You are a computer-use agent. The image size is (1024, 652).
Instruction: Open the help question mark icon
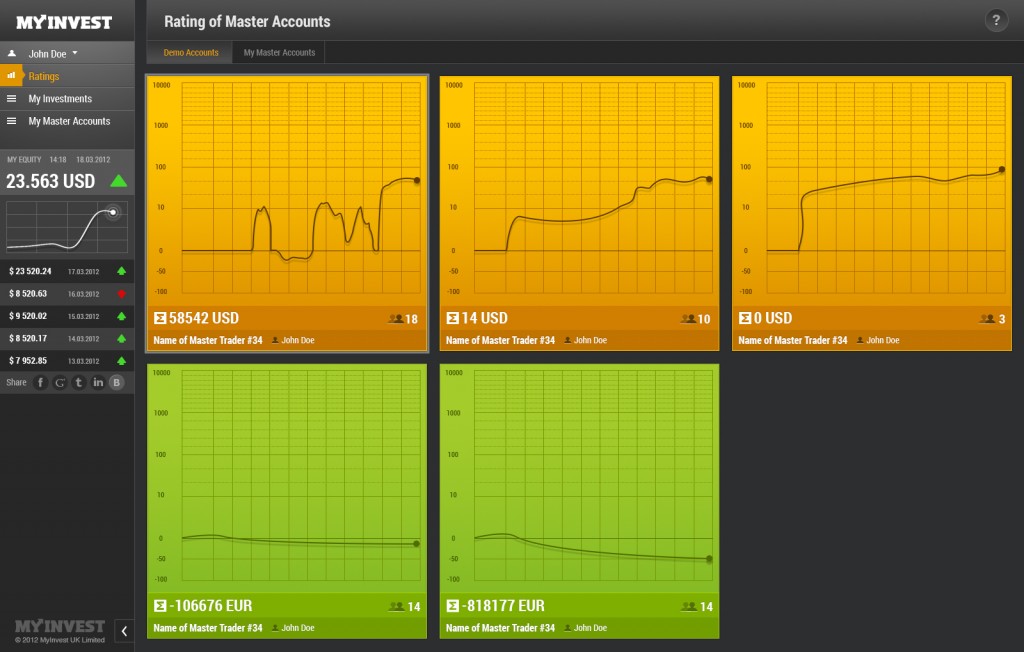[x=996, y=20]
